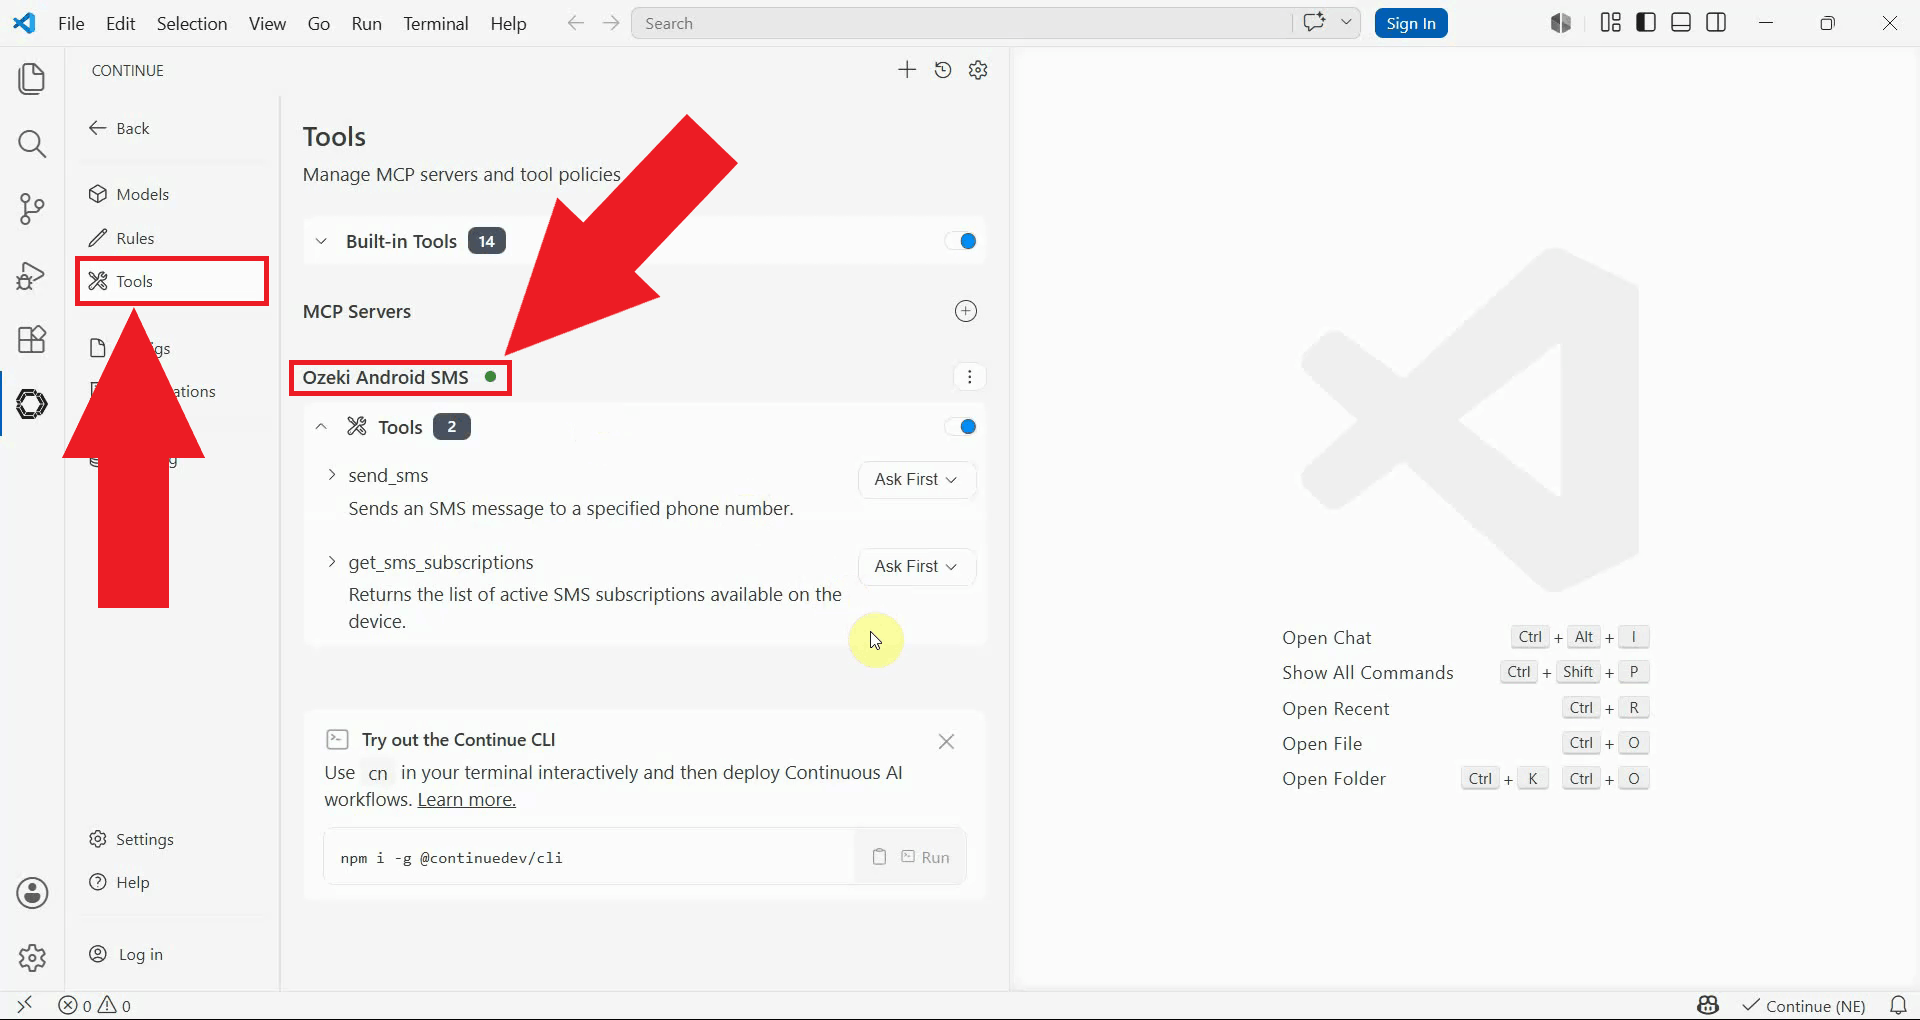Open get_sms_subscriptions Ask First policy dropdown
1920x1020 pixels.
click(916, 566)
